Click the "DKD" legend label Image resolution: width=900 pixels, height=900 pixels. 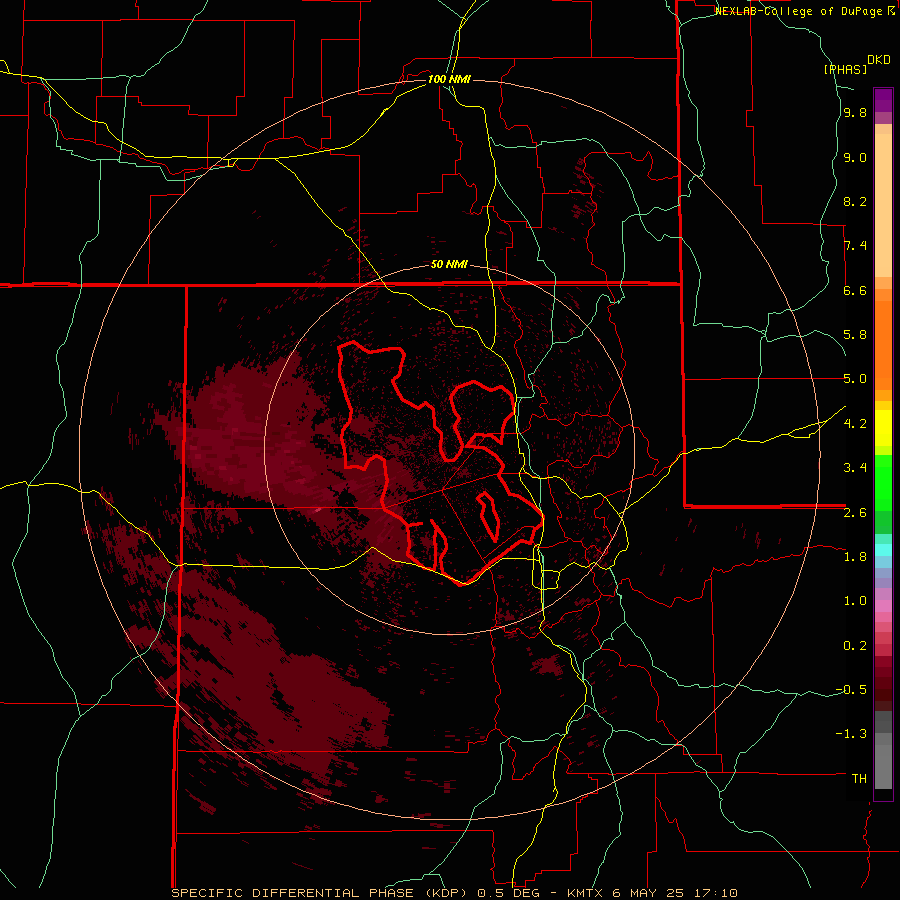(x=879, y=60)
